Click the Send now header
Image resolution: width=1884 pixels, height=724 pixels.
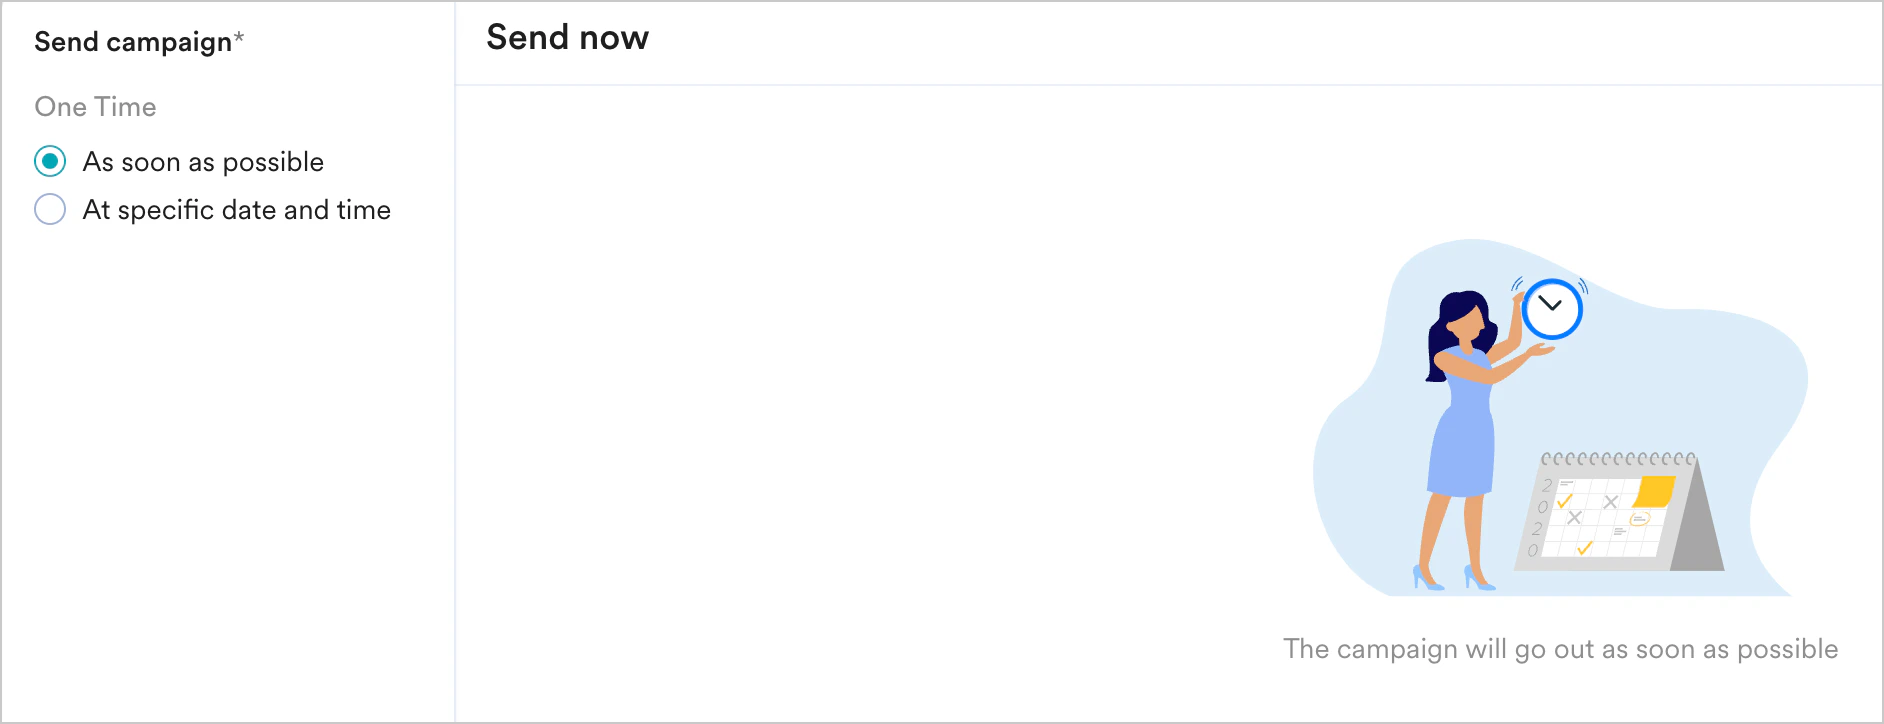[x=567, y=37]
